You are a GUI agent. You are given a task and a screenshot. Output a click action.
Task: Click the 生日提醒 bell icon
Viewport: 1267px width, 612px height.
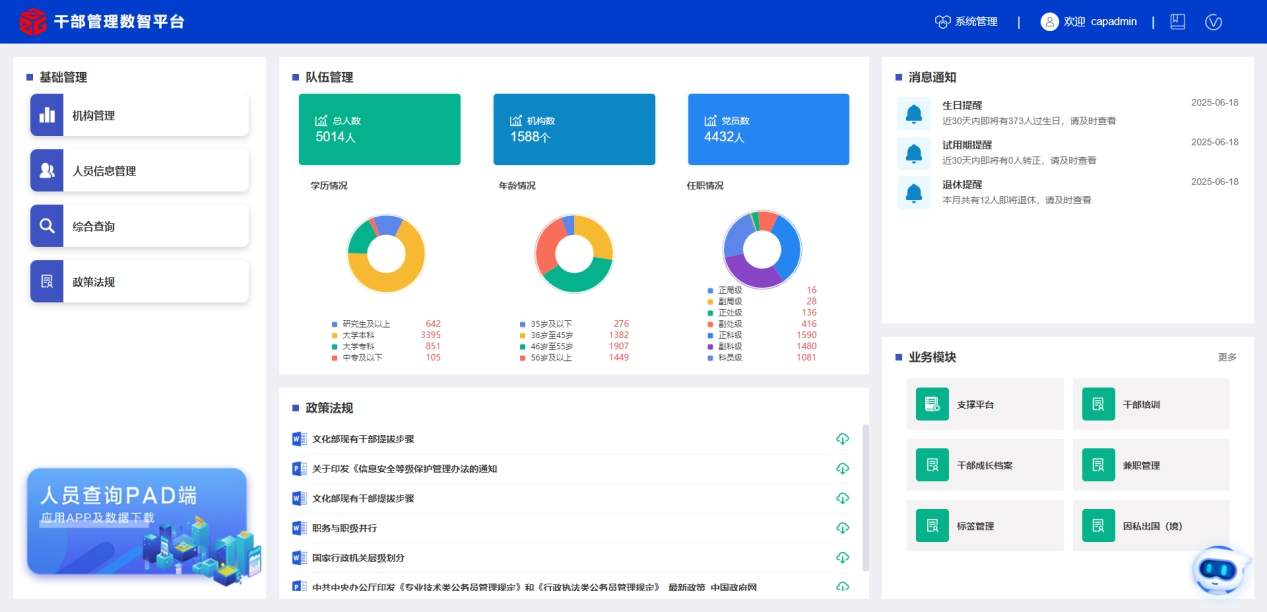click(913, 114)
